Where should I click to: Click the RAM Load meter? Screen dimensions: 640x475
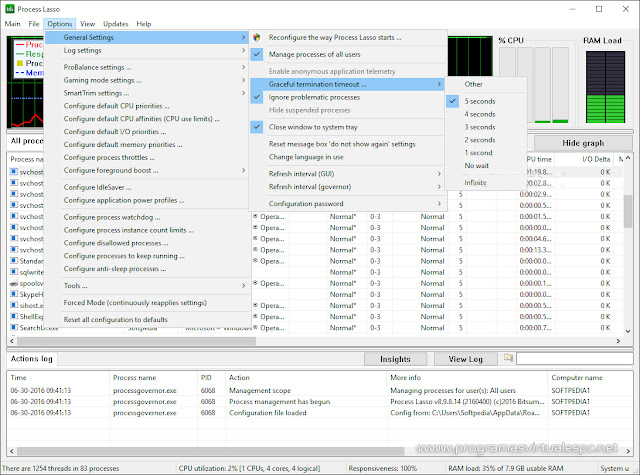[605, 87]
